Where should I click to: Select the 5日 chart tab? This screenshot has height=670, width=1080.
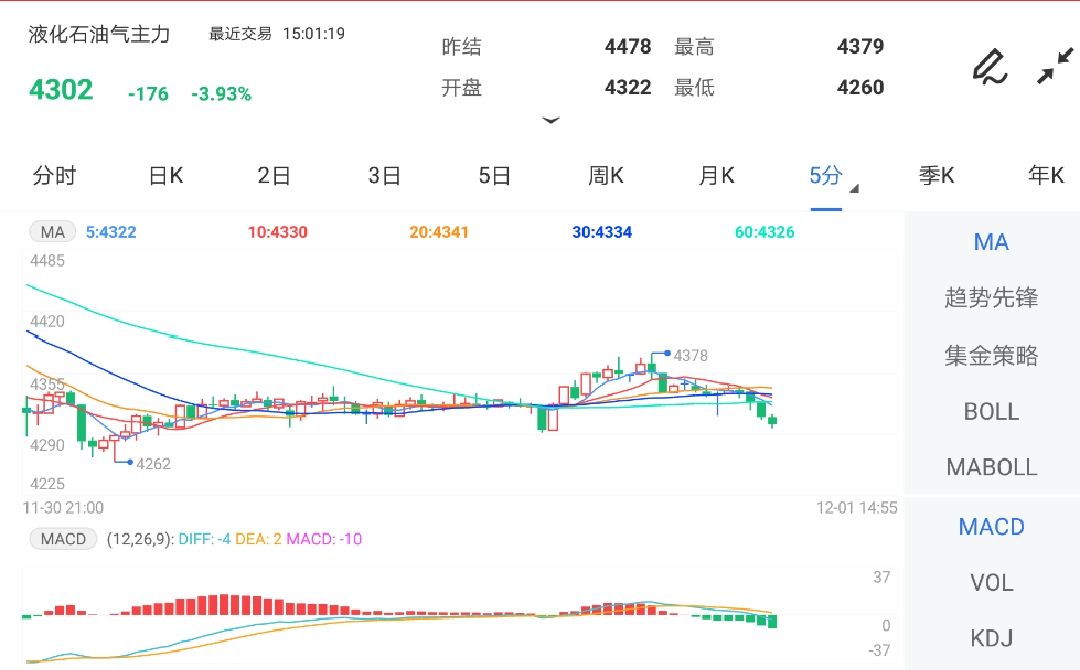(495, 176)
